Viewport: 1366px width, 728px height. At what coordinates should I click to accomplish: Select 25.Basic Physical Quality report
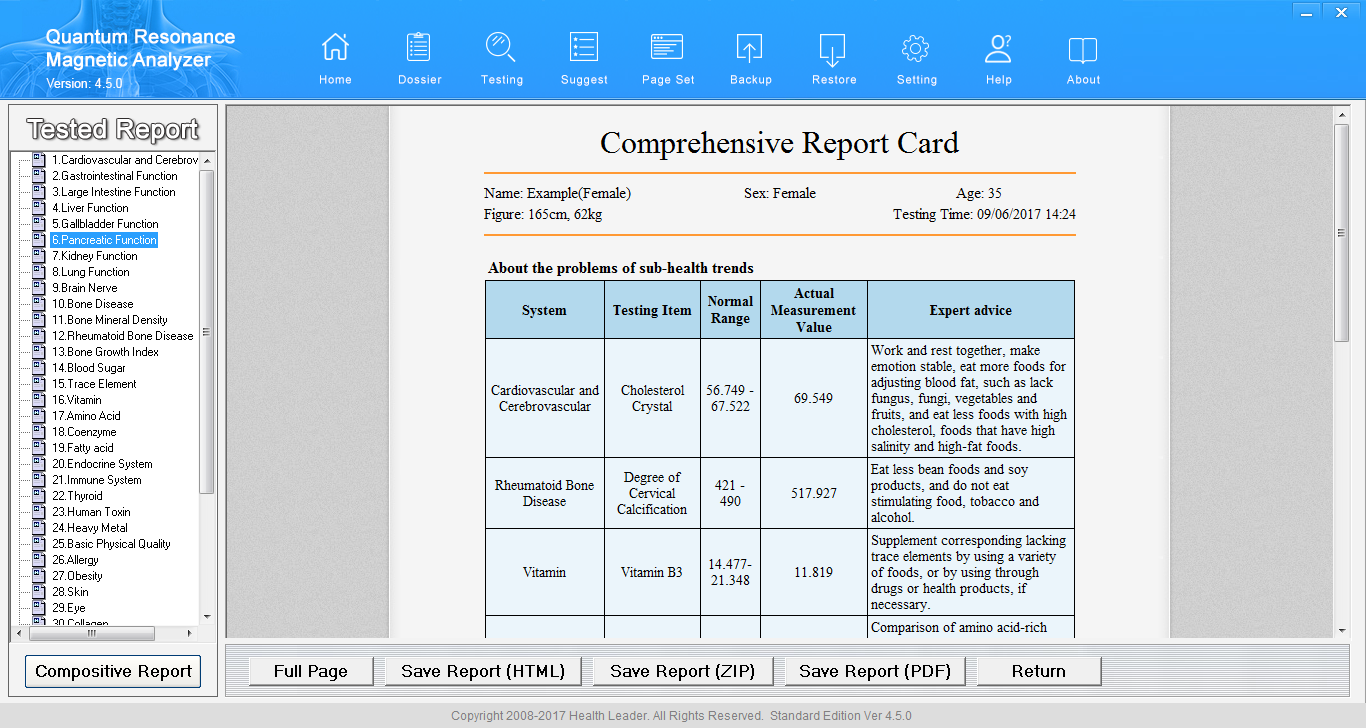click(112, 544)
